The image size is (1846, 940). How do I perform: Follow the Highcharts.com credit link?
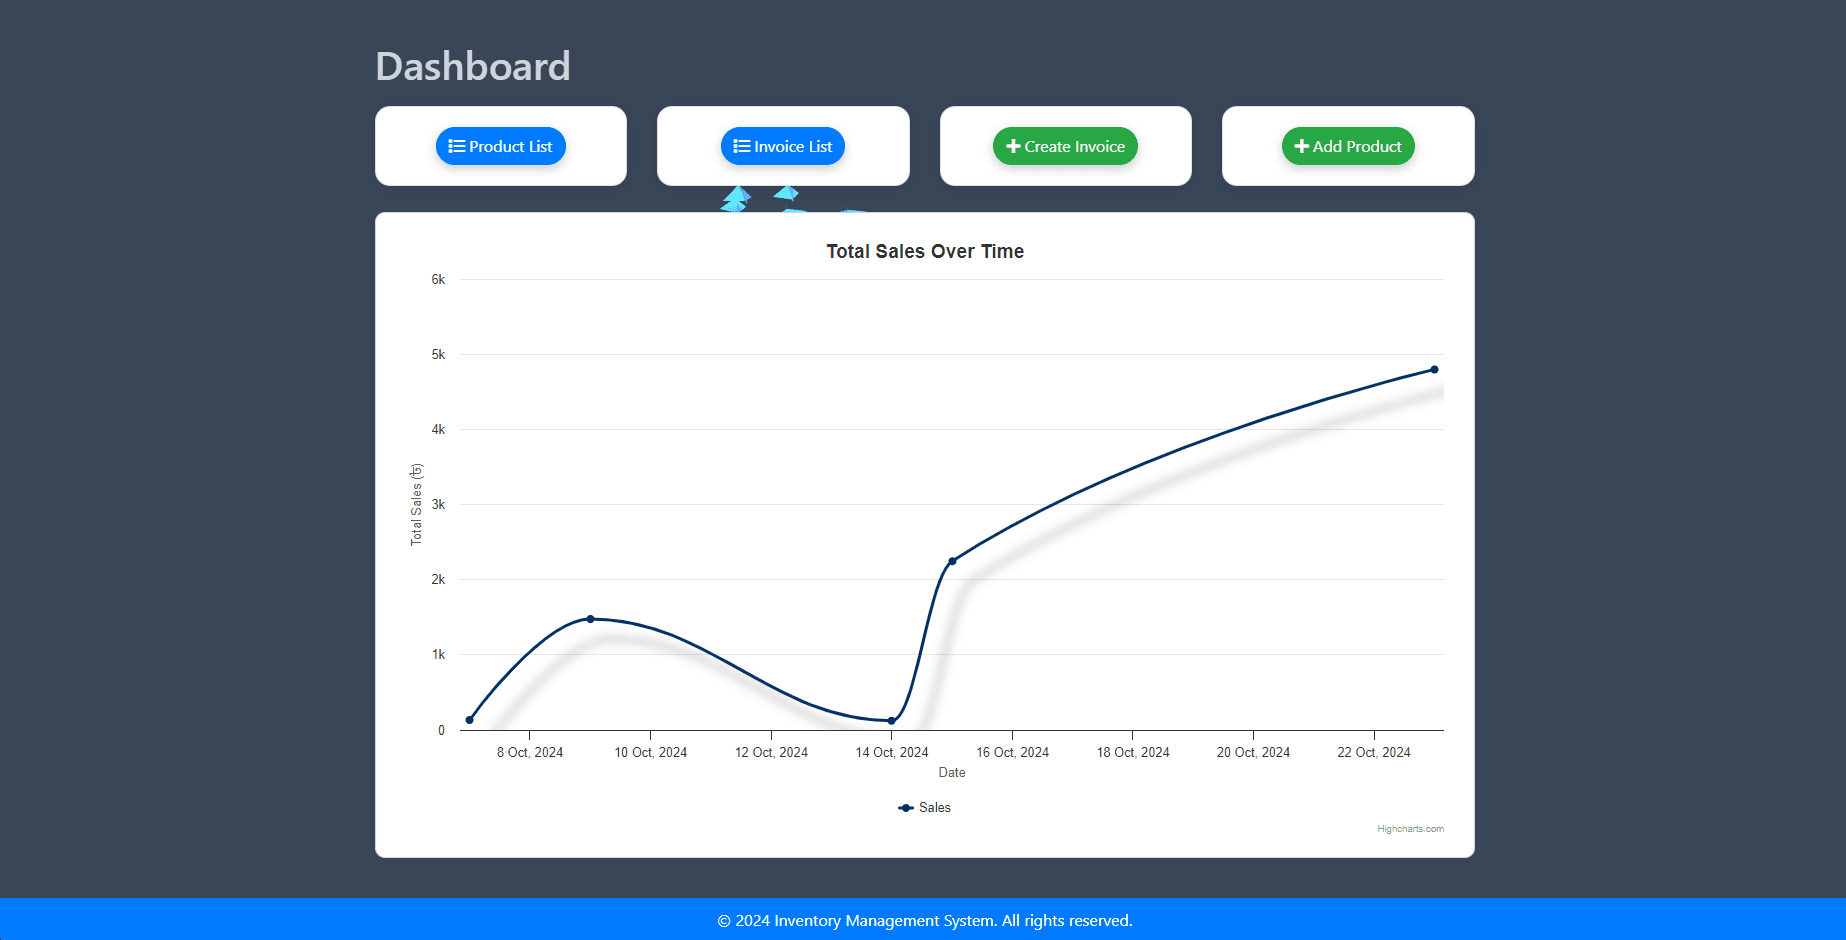click(1410, 829)
